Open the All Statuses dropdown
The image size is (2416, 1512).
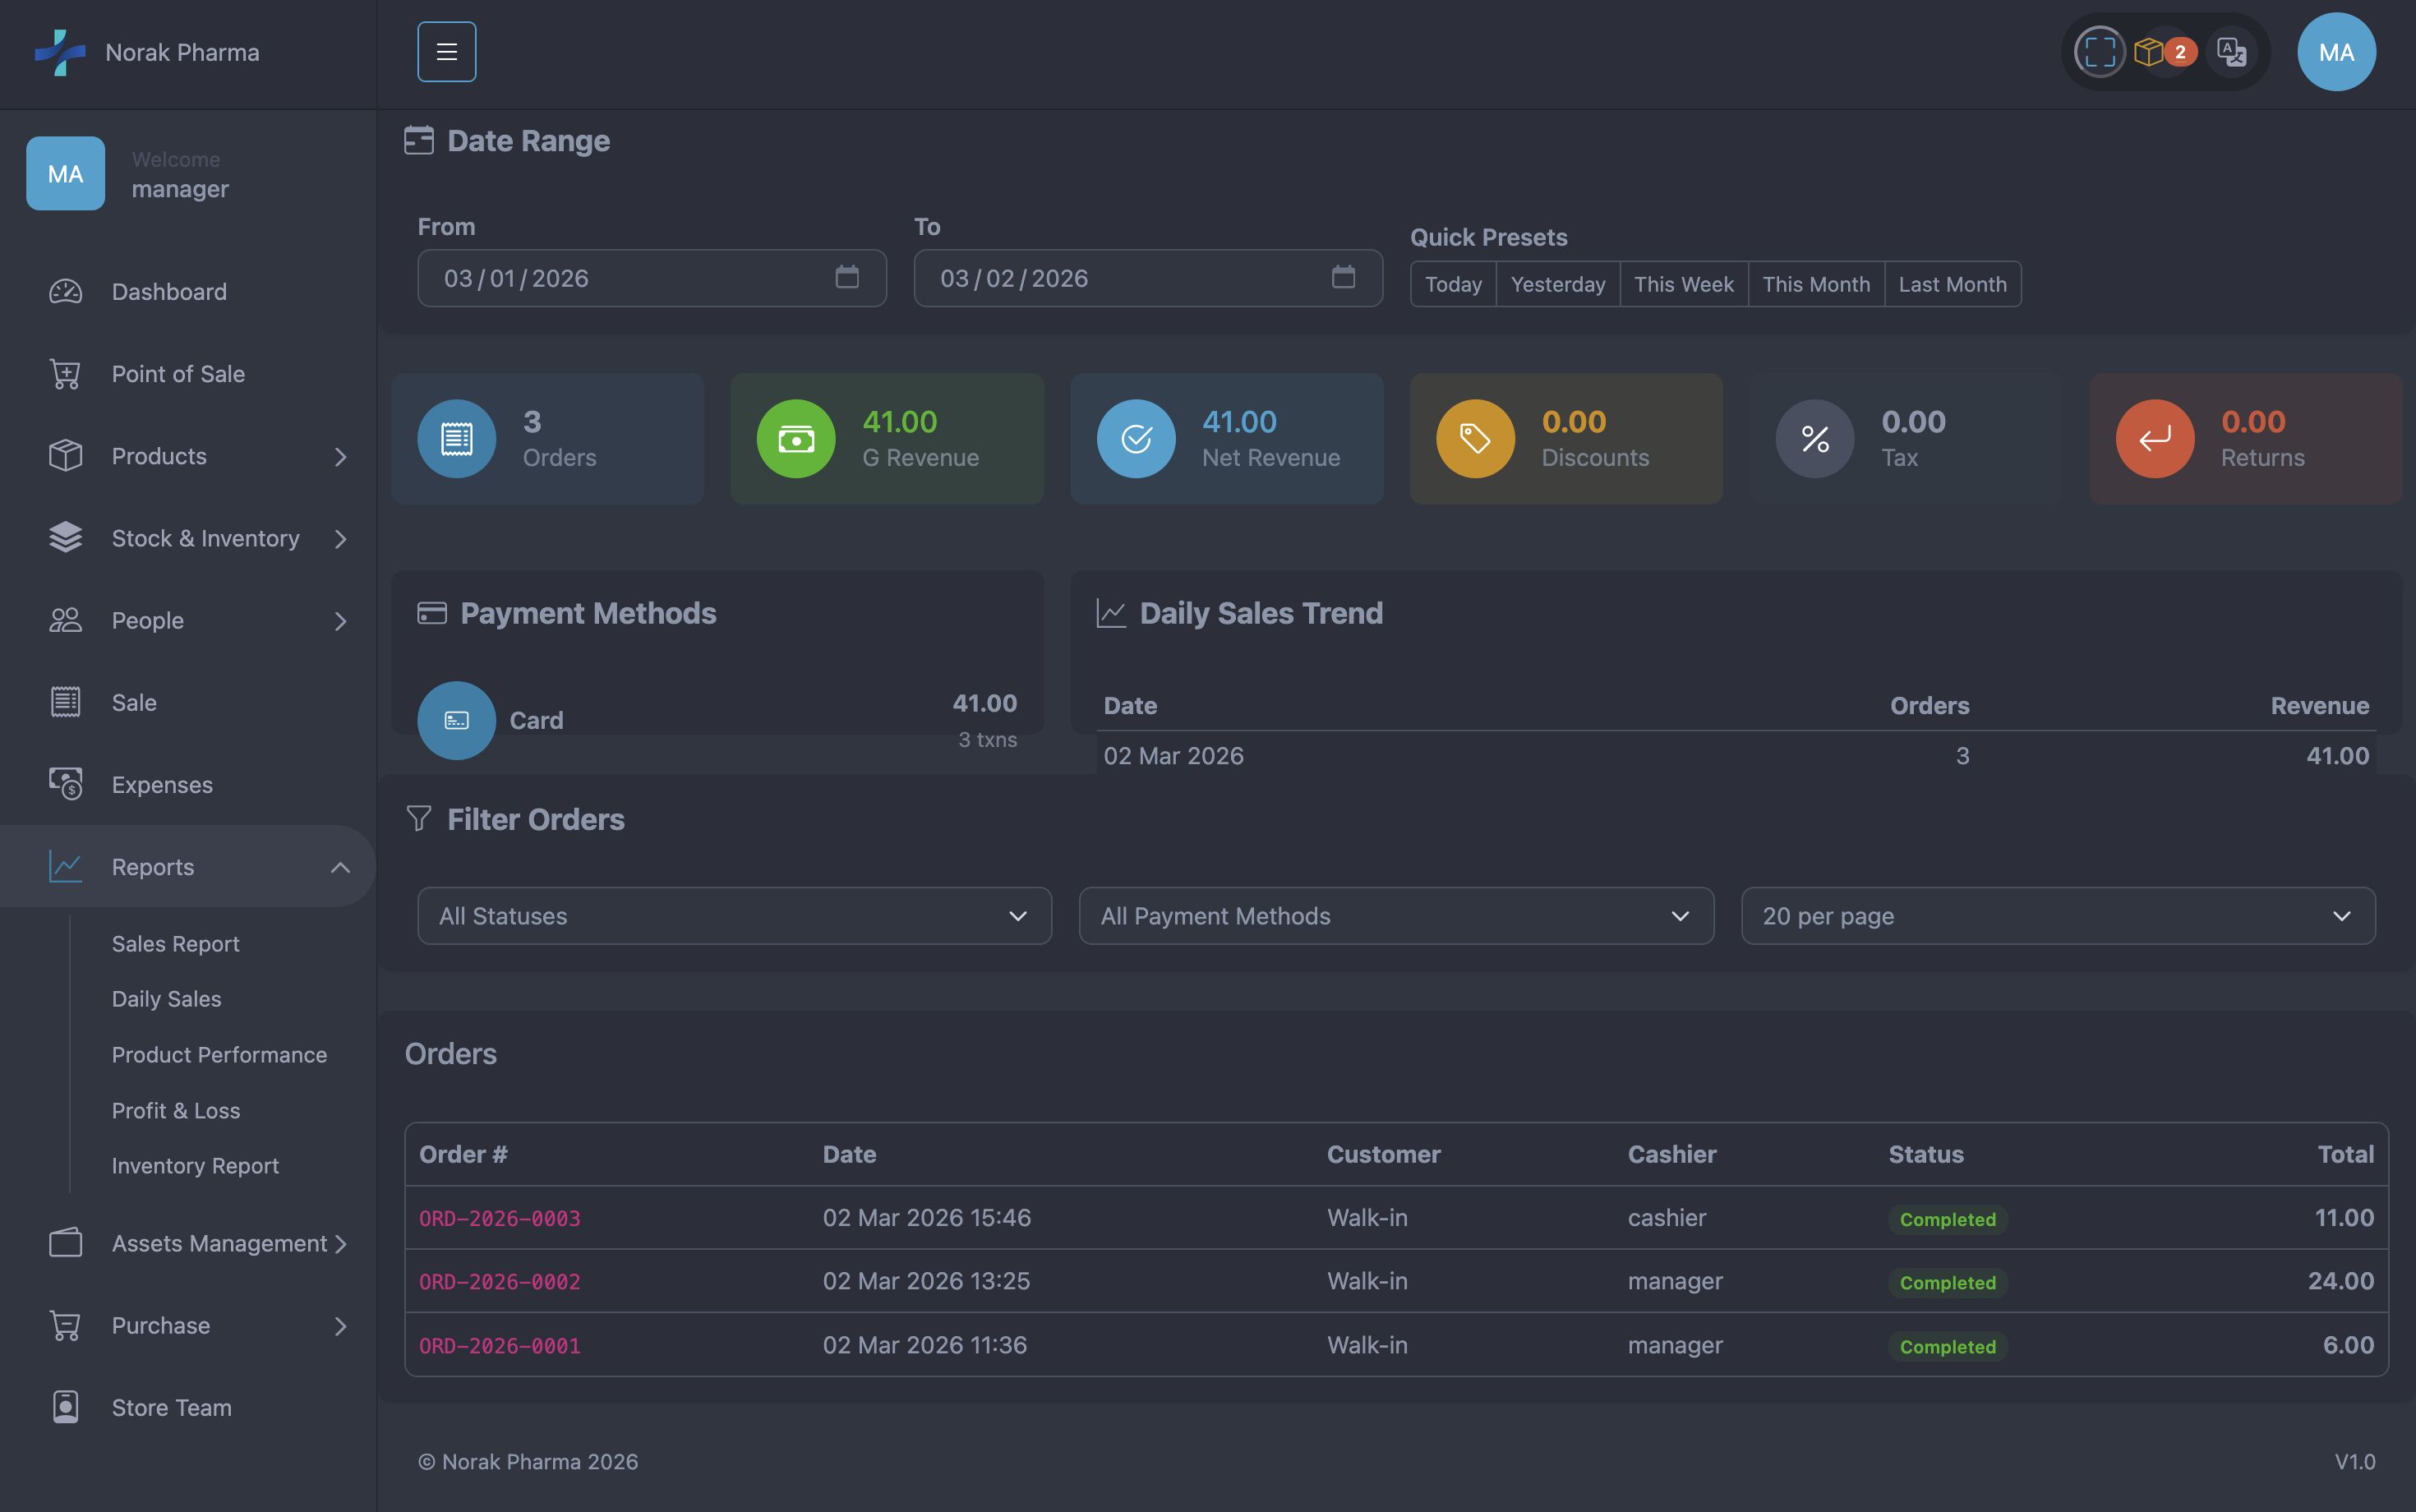click(734, 916)
